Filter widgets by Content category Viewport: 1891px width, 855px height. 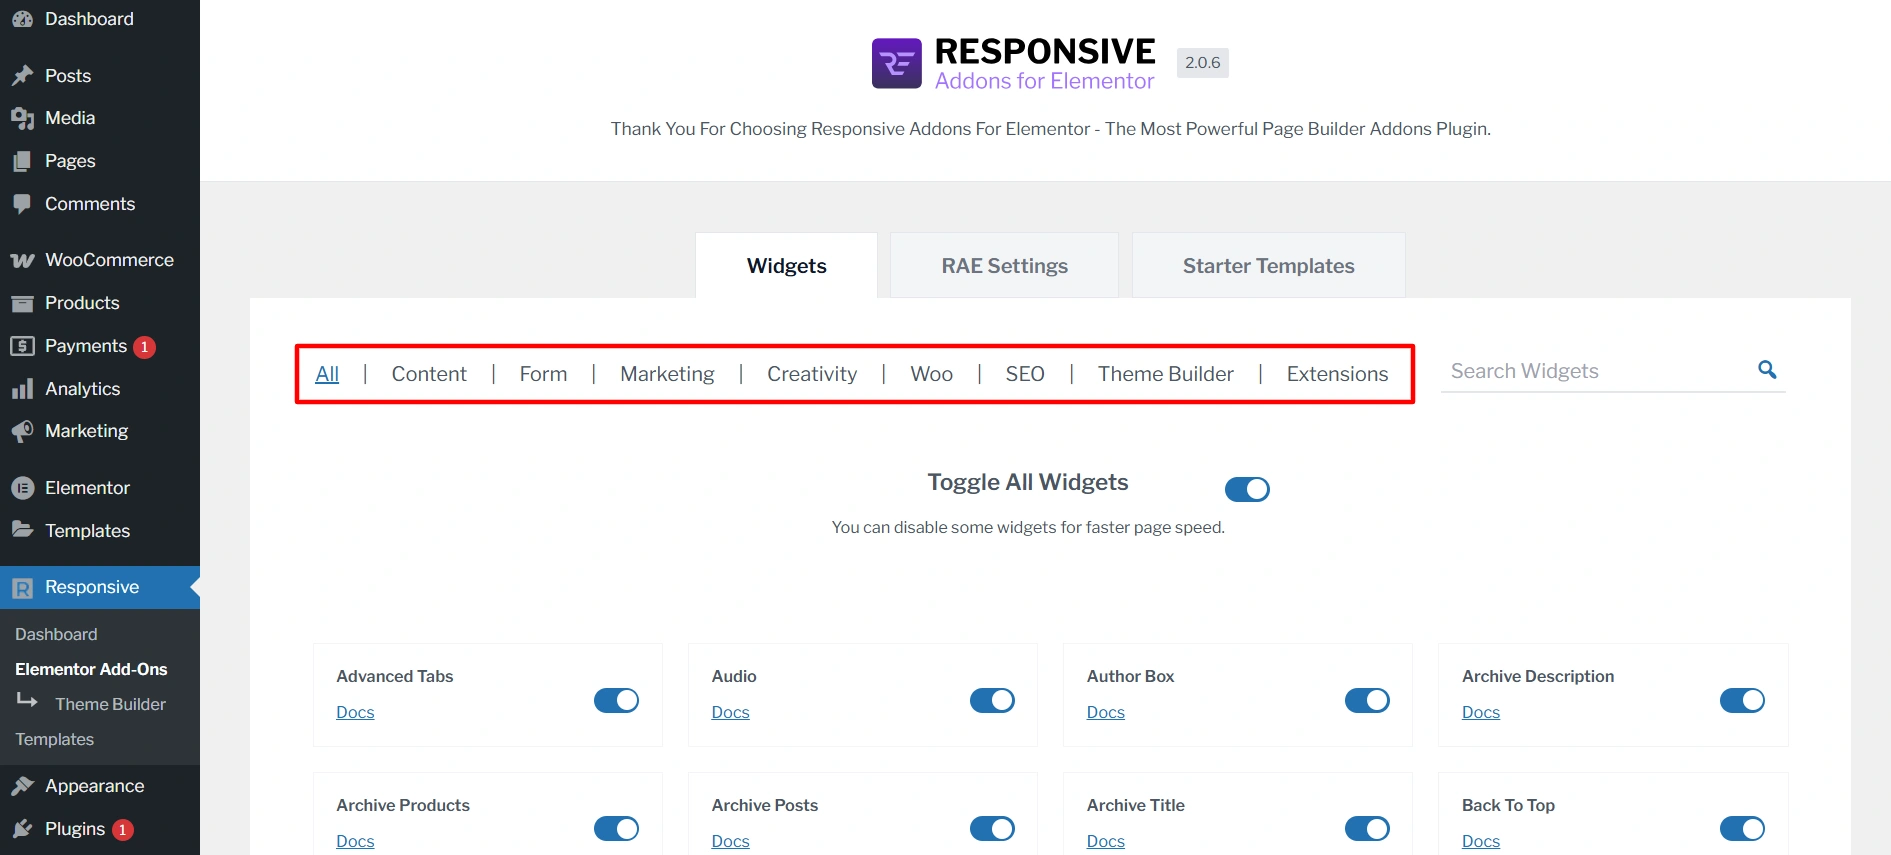[x=429, y=374]
